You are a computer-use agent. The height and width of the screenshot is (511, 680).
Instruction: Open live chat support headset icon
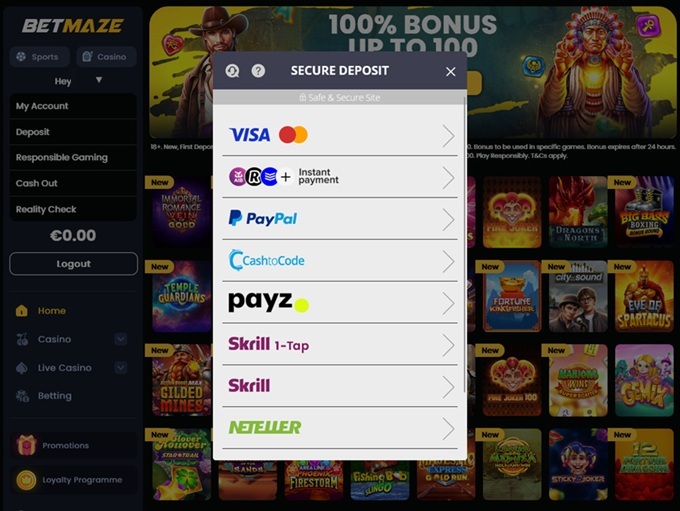pos(232,71)
